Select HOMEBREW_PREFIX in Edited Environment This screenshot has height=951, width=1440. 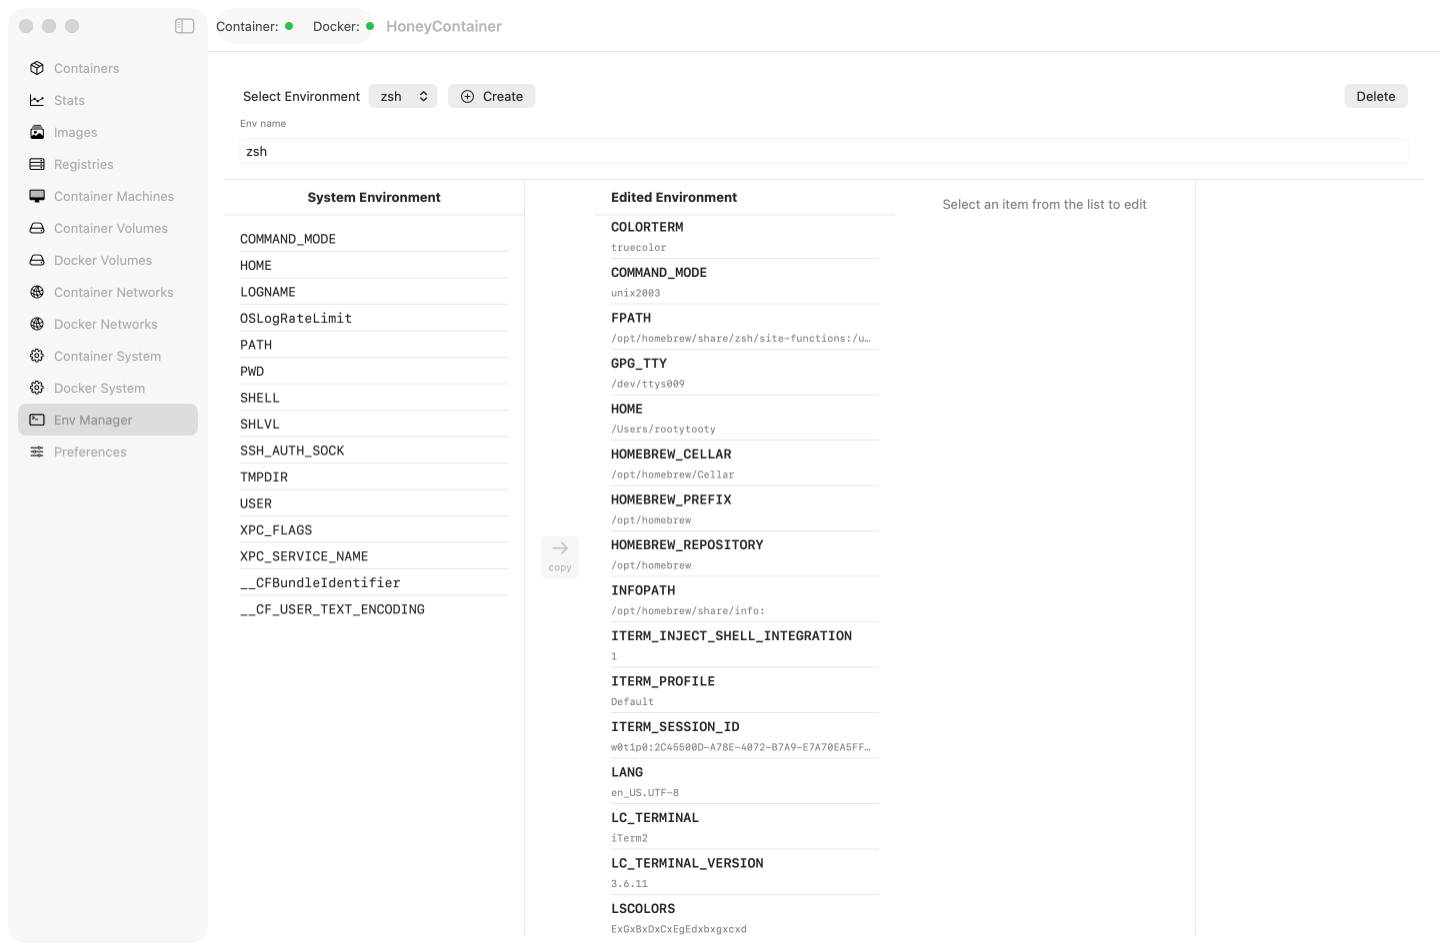coord(745,508)
